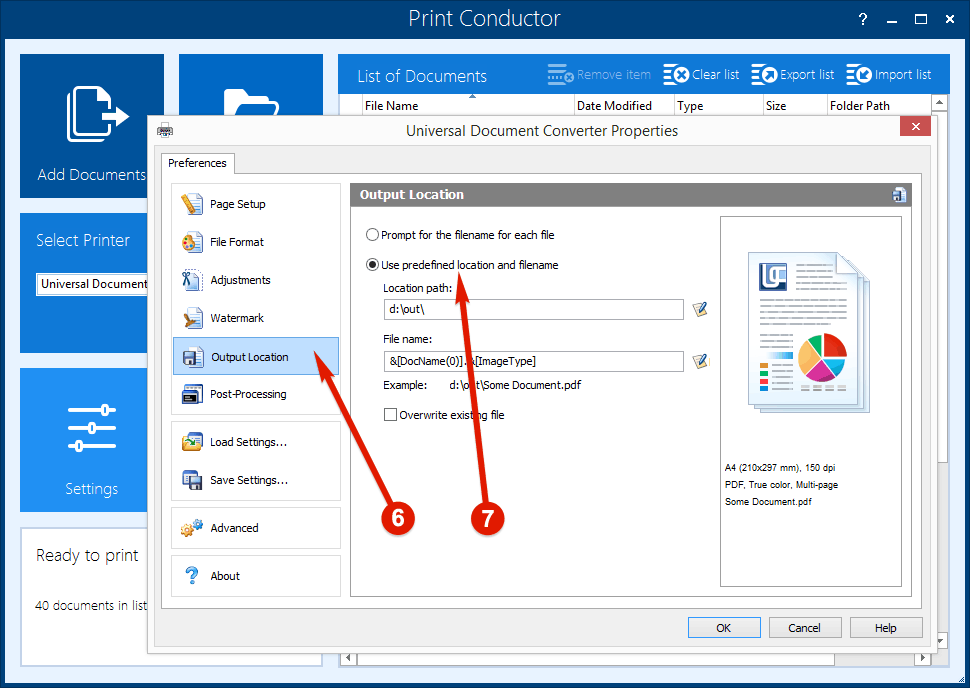Click Import list in toolbar
Screen dimensions: 970x688
tap(888, 75)
